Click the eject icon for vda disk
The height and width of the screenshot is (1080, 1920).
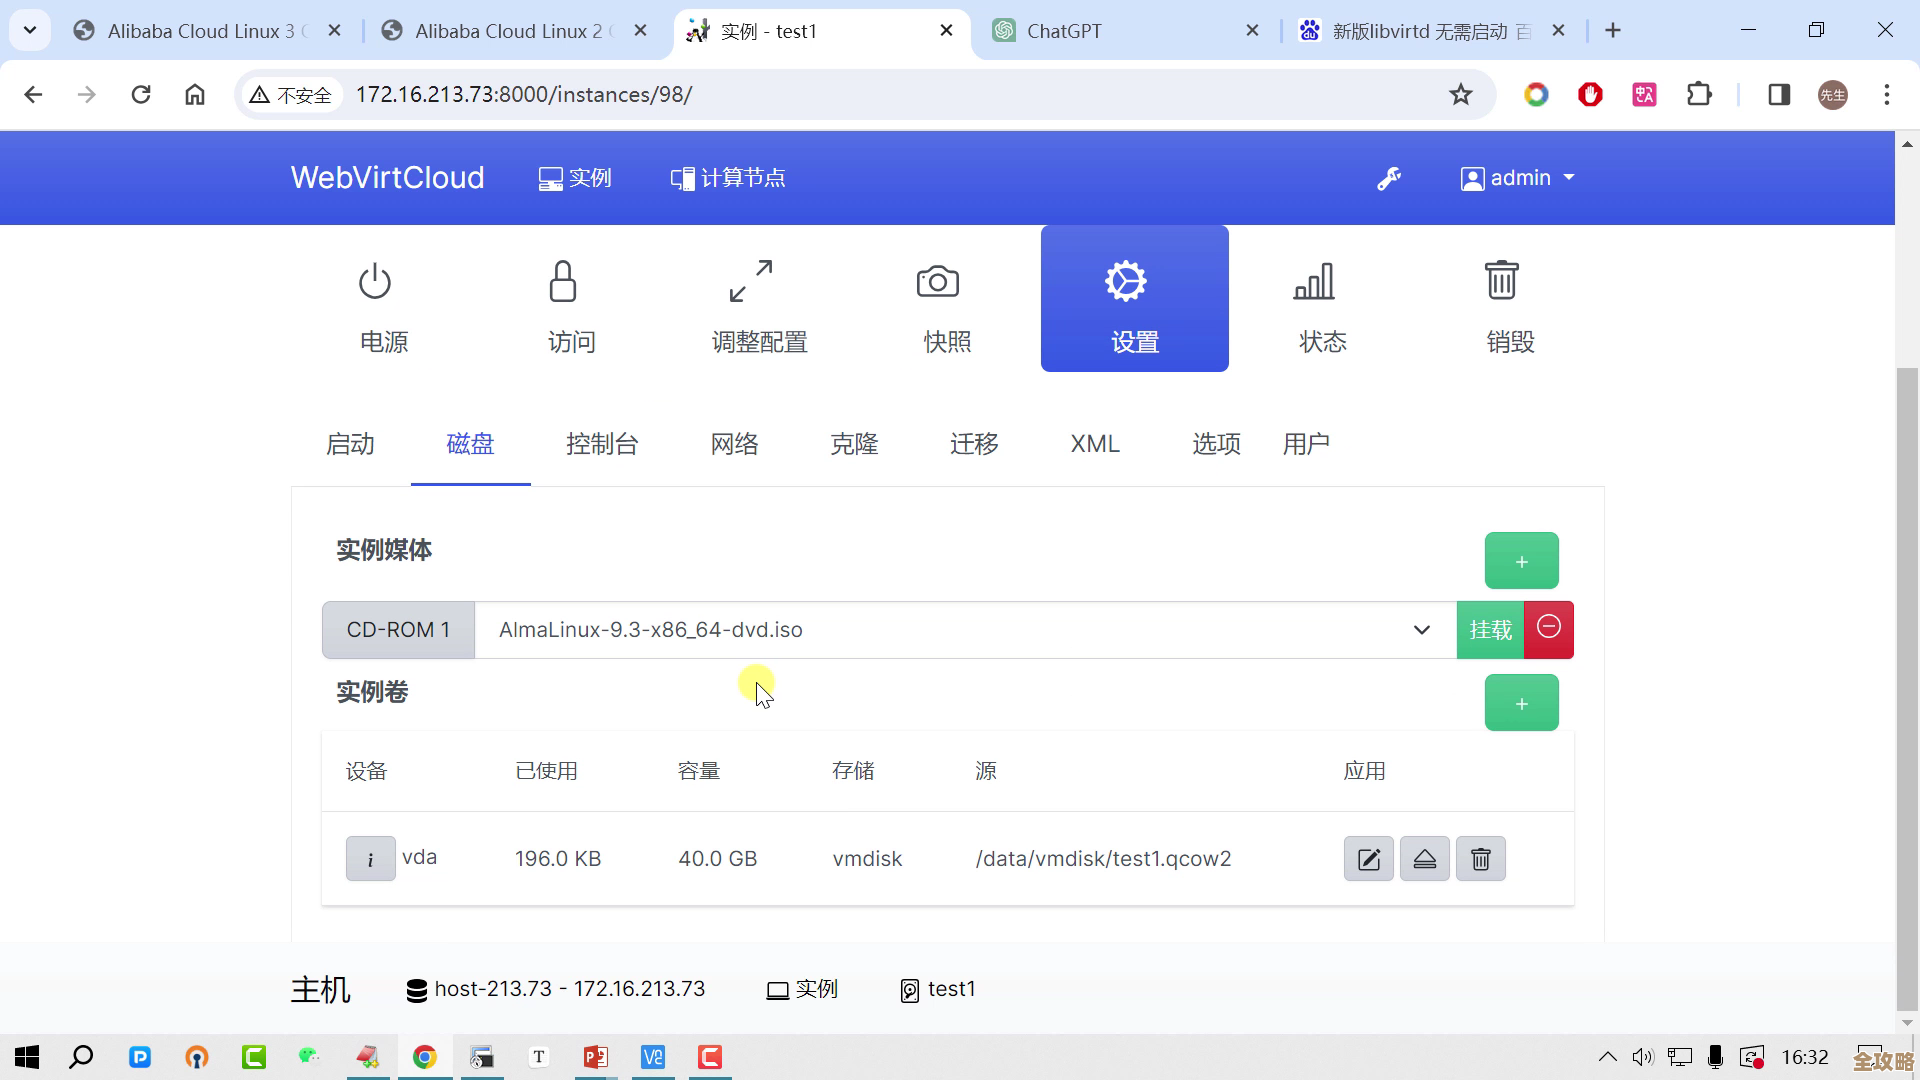click(1424, 858)
